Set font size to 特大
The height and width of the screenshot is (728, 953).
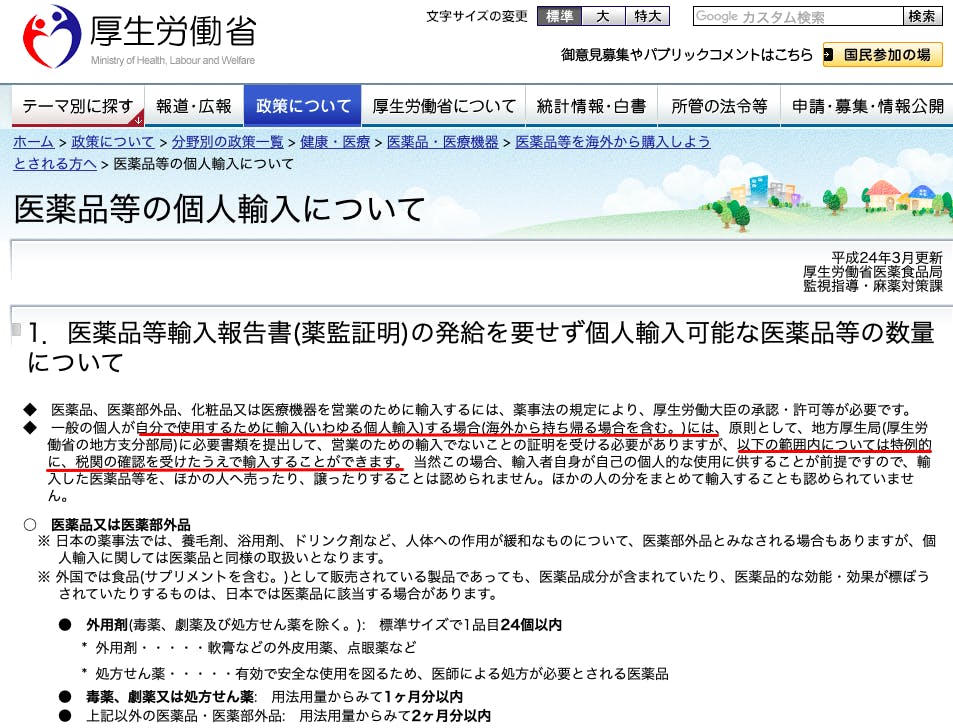click(646, 16)
